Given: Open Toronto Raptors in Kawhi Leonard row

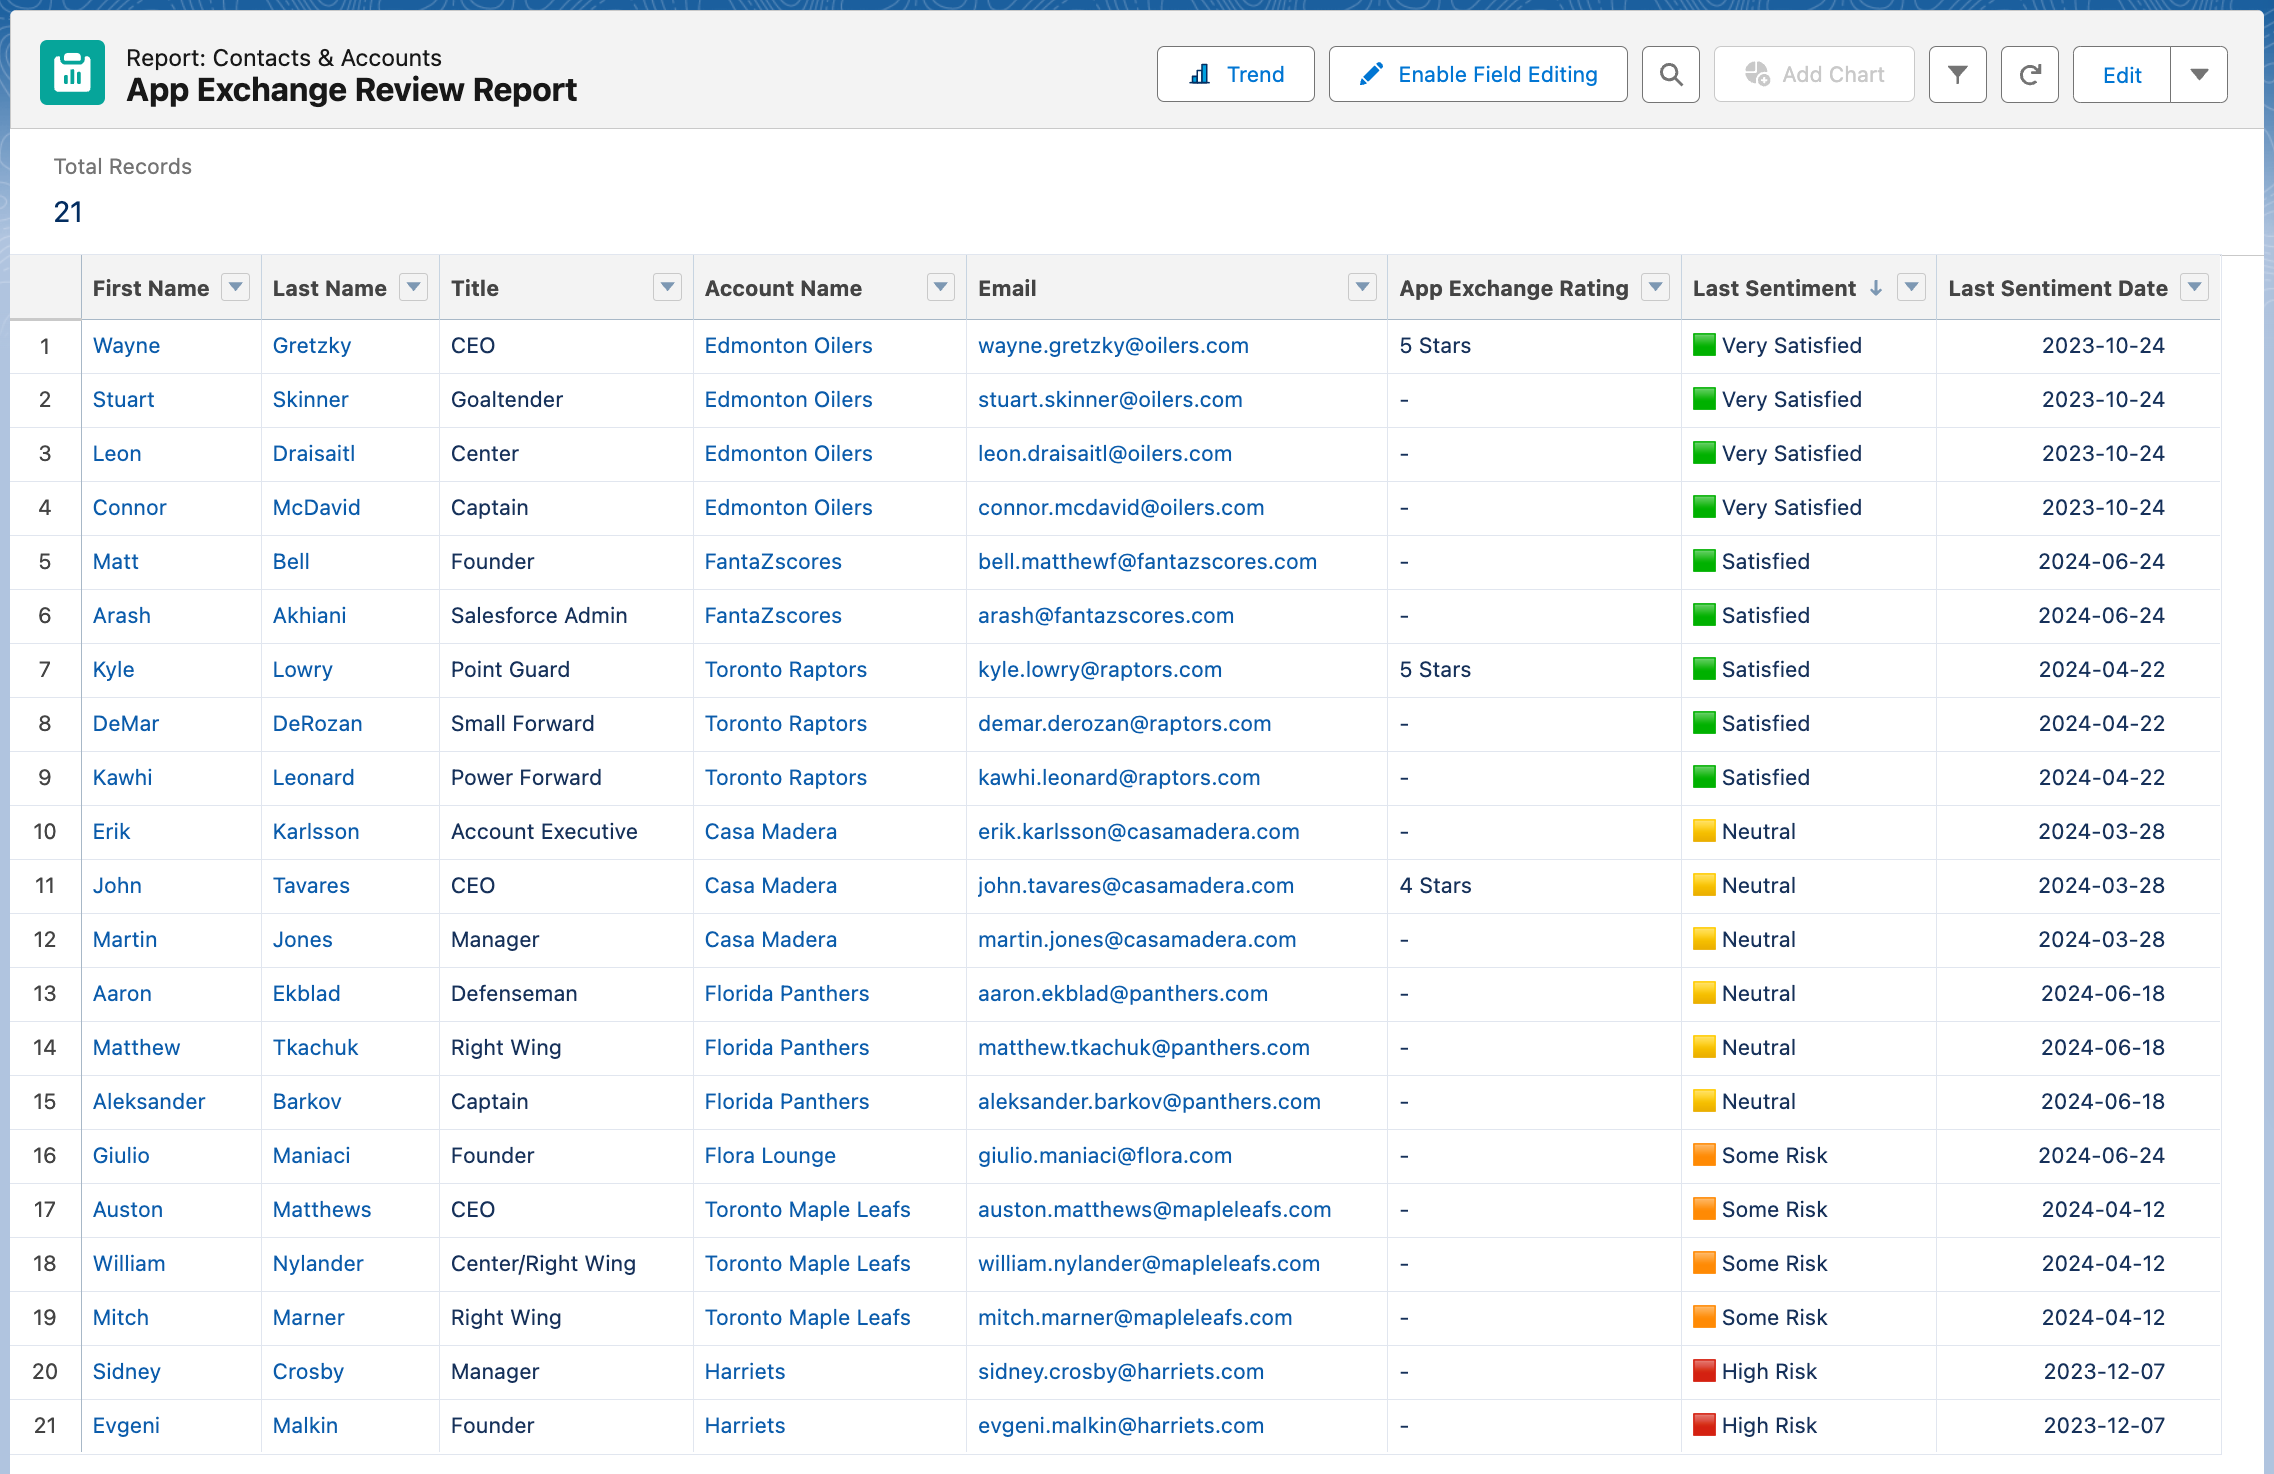Looking at the screenshot, I should tap(786, 777).
